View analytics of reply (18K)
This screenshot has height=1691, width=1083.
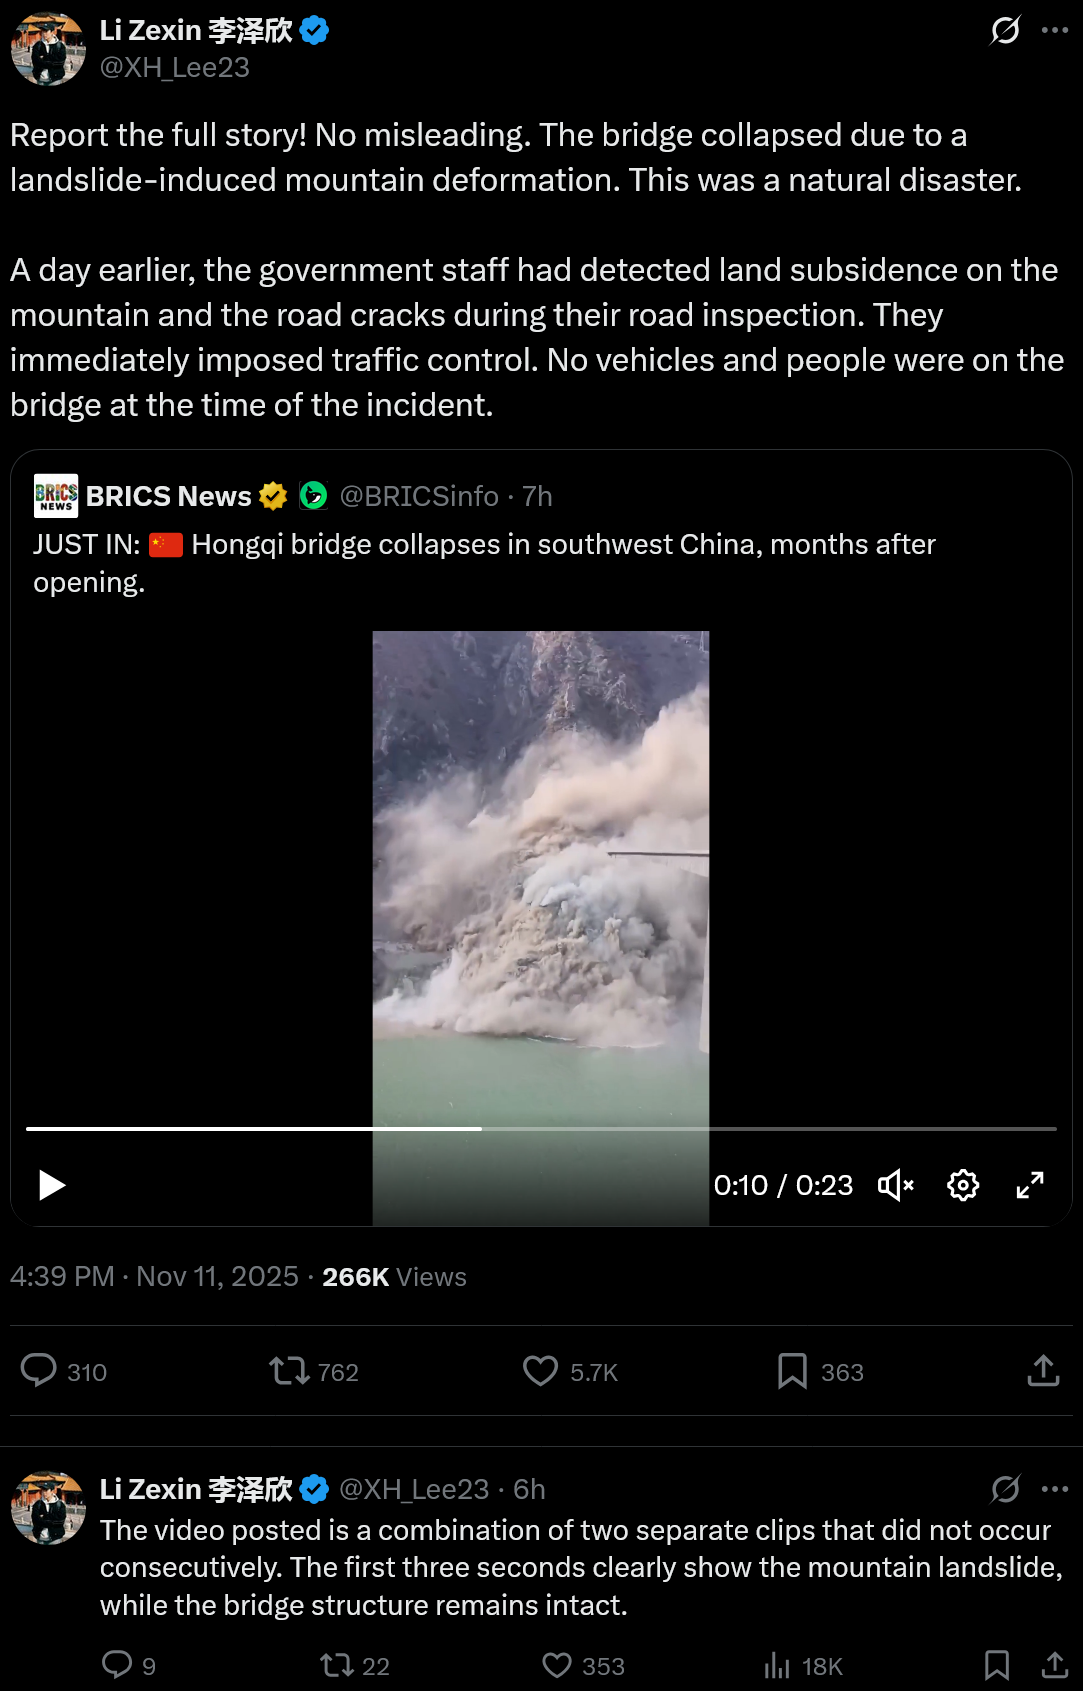click(803, 1665)
